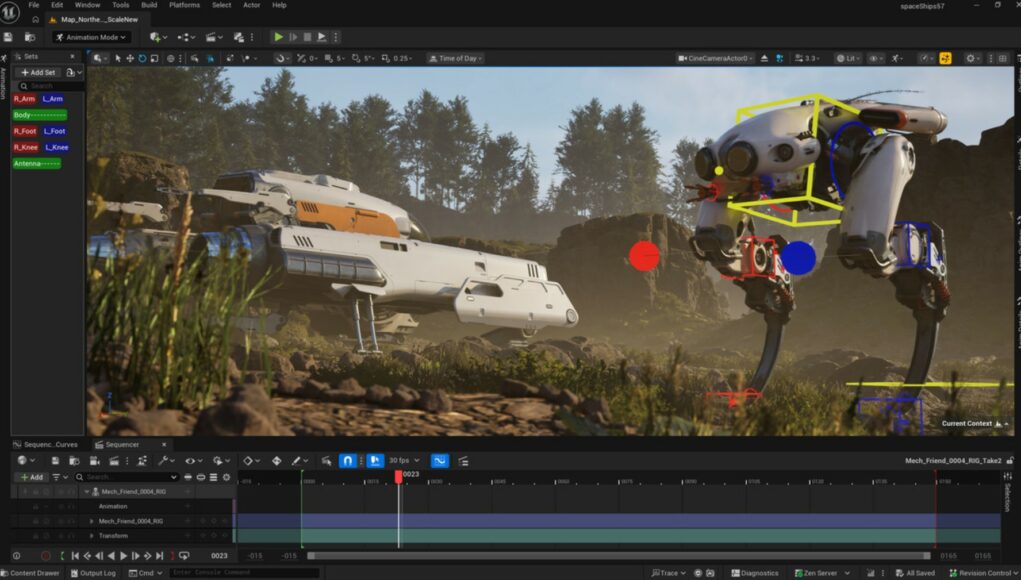1021x580 pixels.
Task: Click the red playhead marker at 0023
Action: (x=398, y=476)
